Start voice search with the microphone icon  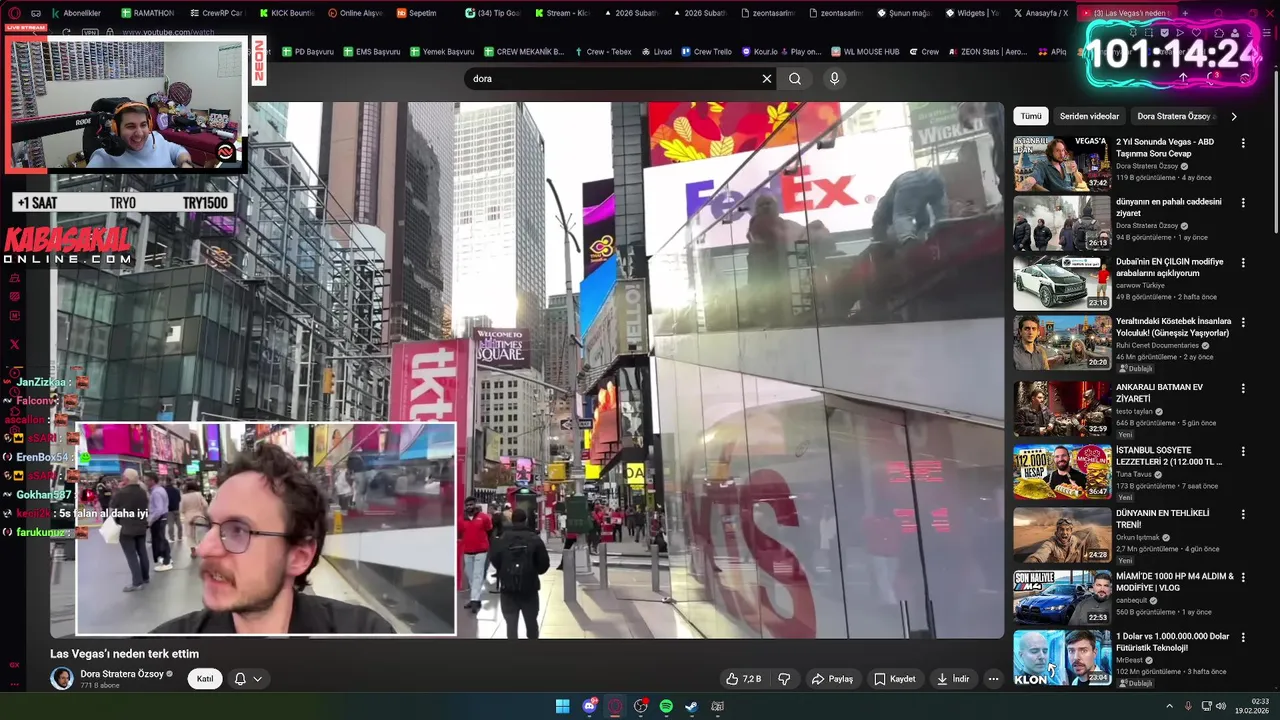pyautogui.click(x=834, y=79)
